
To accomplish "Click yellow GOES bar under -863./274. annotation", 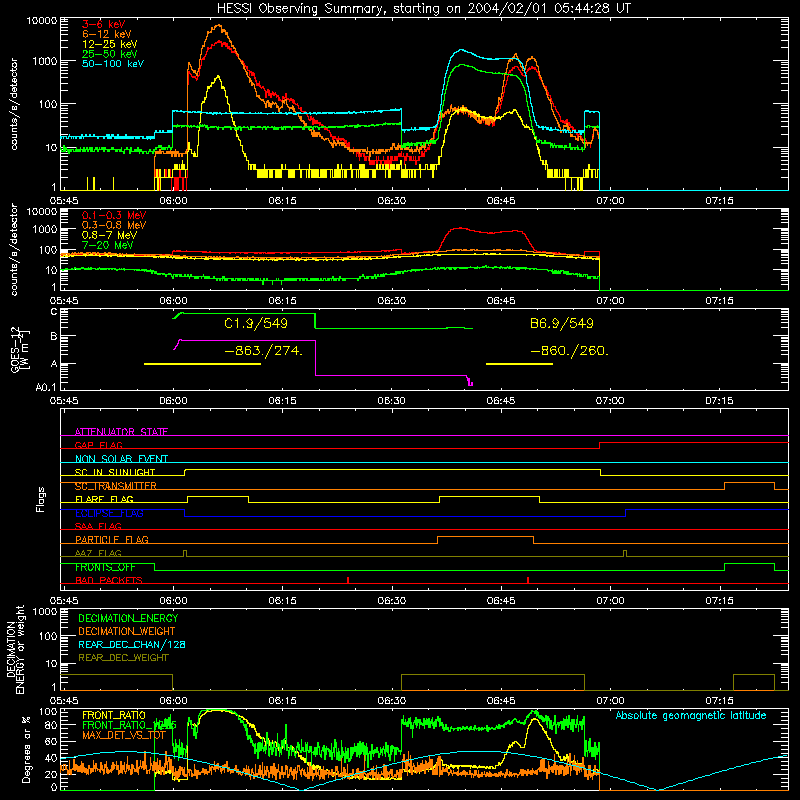I will pos(203,364).
